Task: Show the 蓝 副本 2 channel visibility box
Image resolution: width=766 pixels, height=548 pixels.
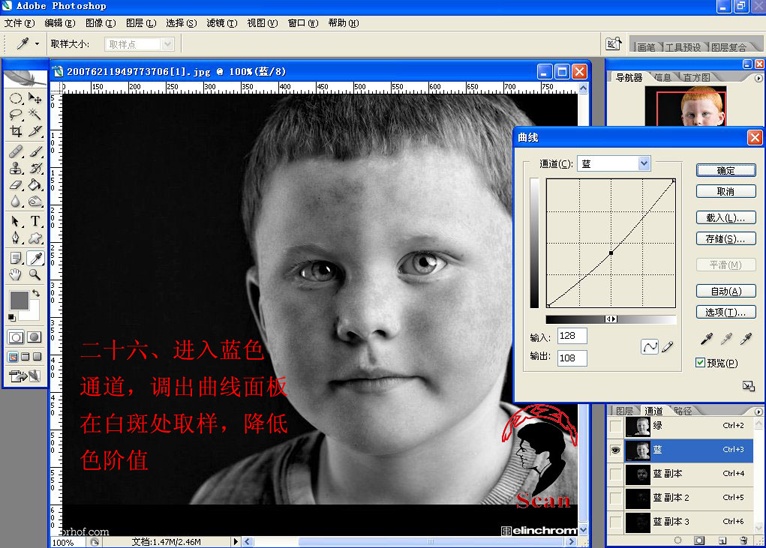Action: [616, 498]
